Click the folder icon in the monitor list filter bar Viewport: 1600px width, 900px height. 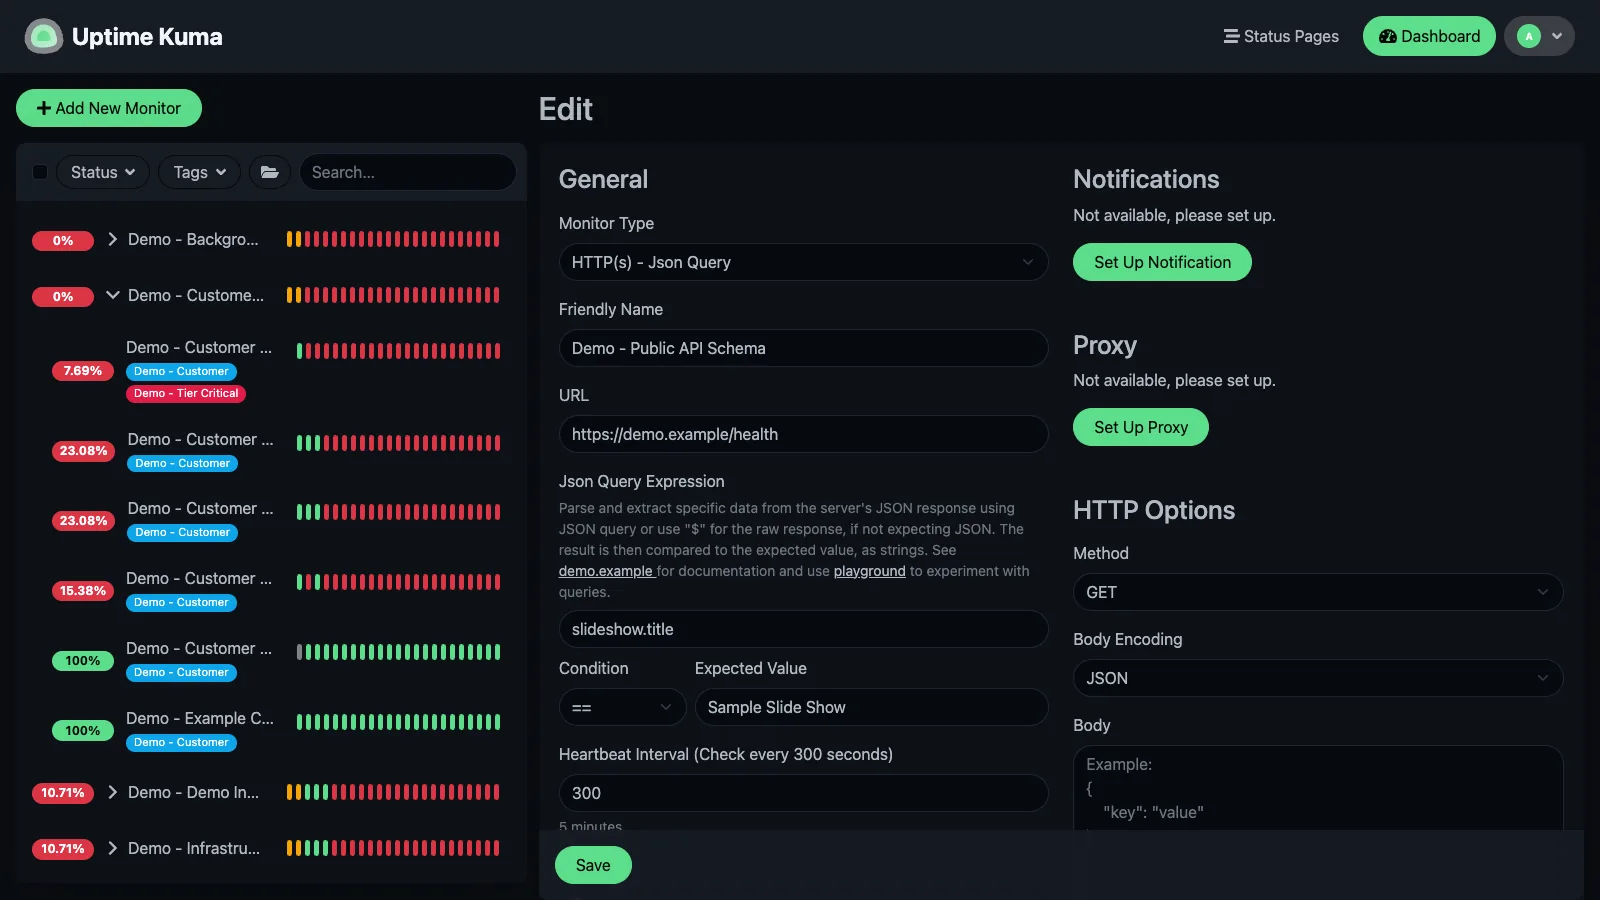coord(270,172)
